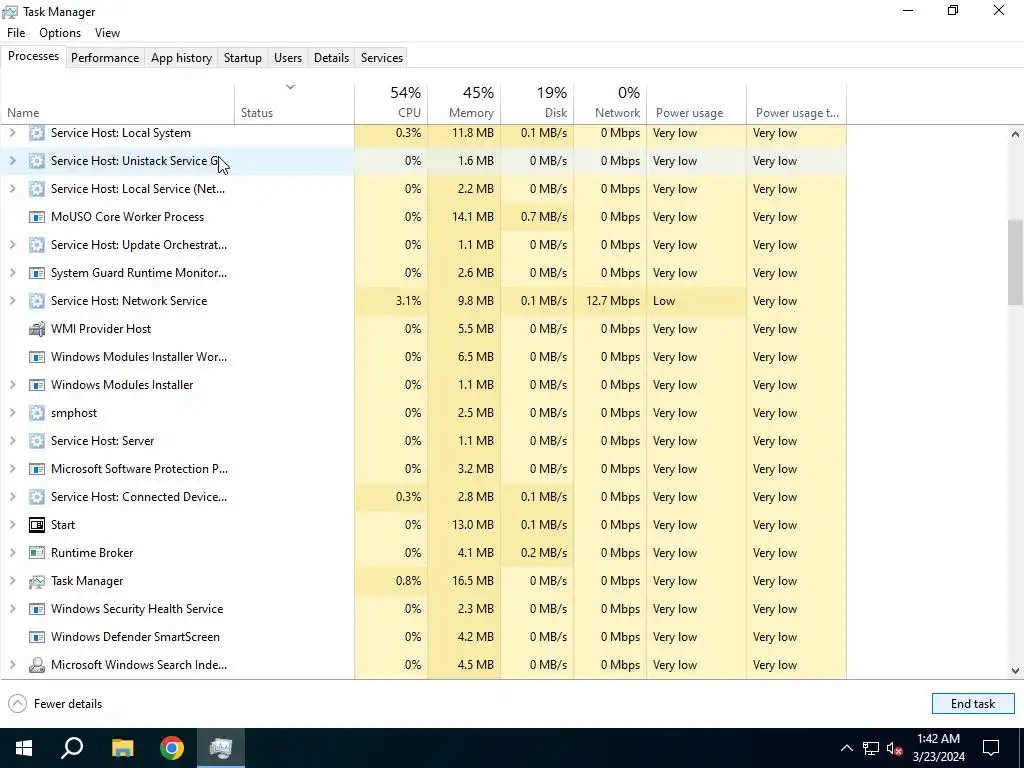
Task: Click the Service Host: Network Service gear icon
Action: click(x=37, y=301)
